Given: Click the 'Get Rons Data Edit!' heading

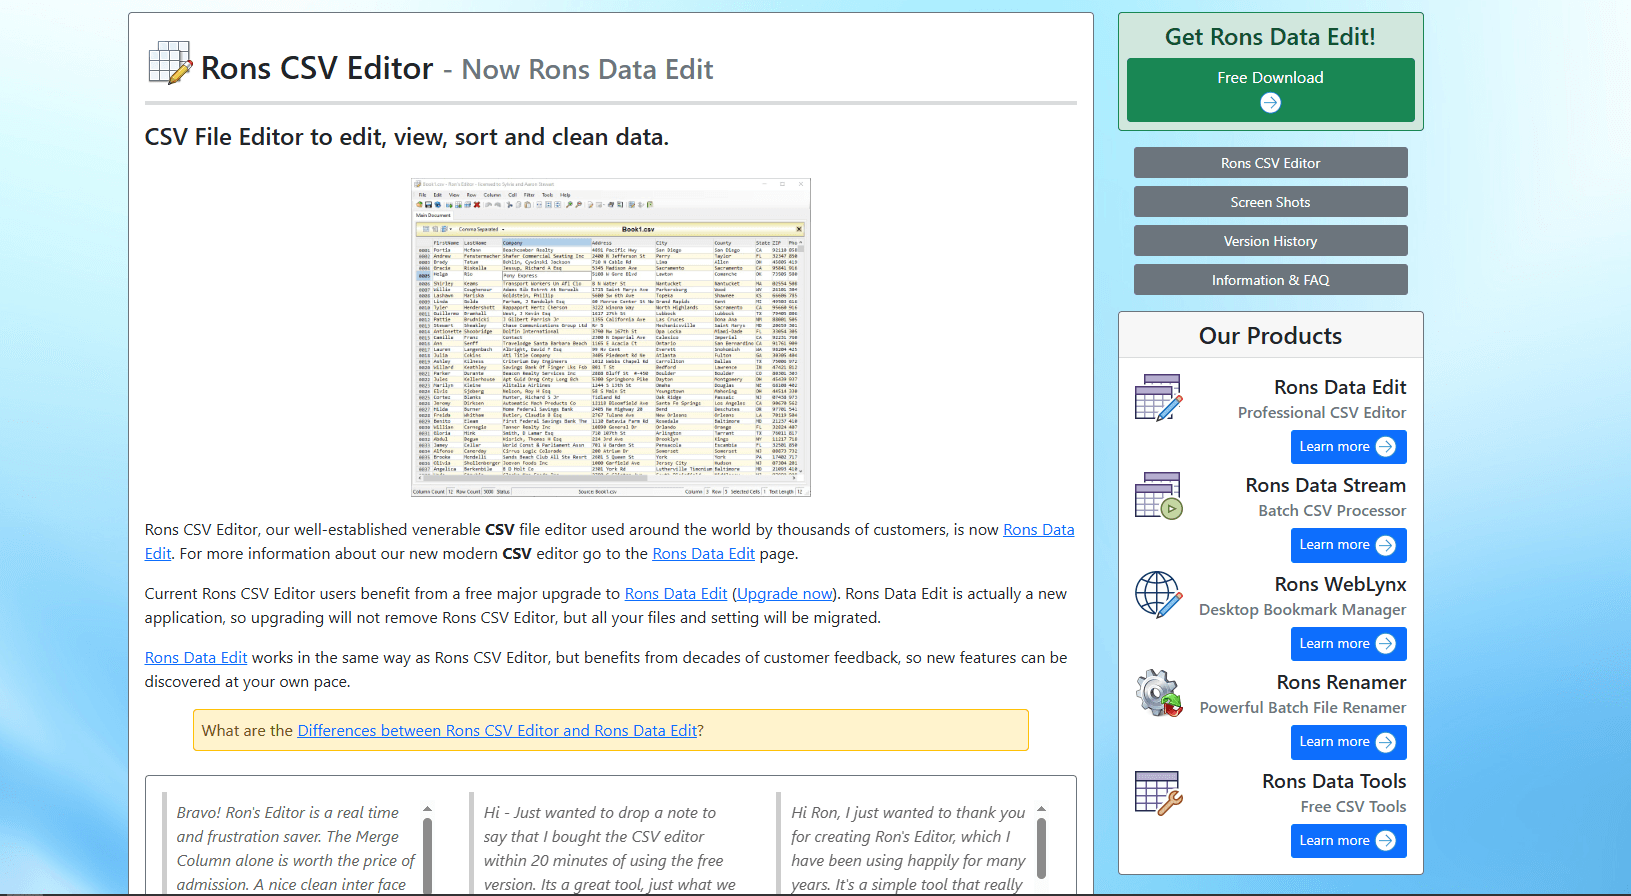Looking at the screenshot, I should tap(1270, 37).
